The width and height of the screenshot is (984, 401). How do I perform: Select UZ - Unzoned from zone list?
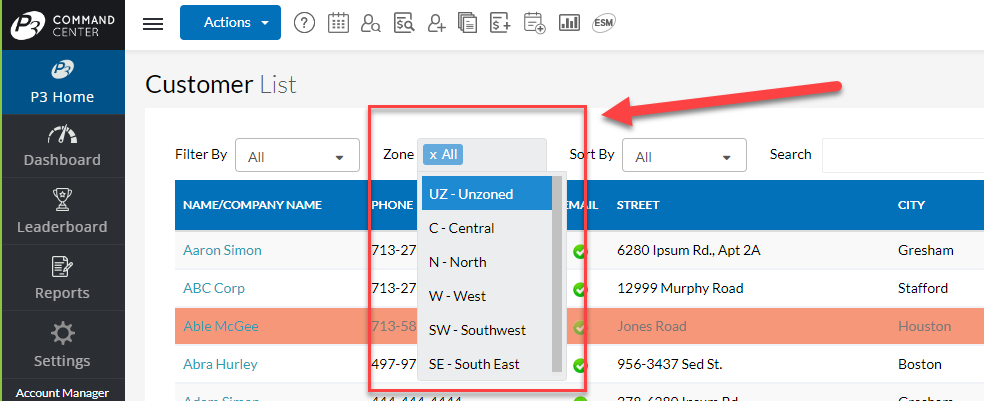click(486, 194)
